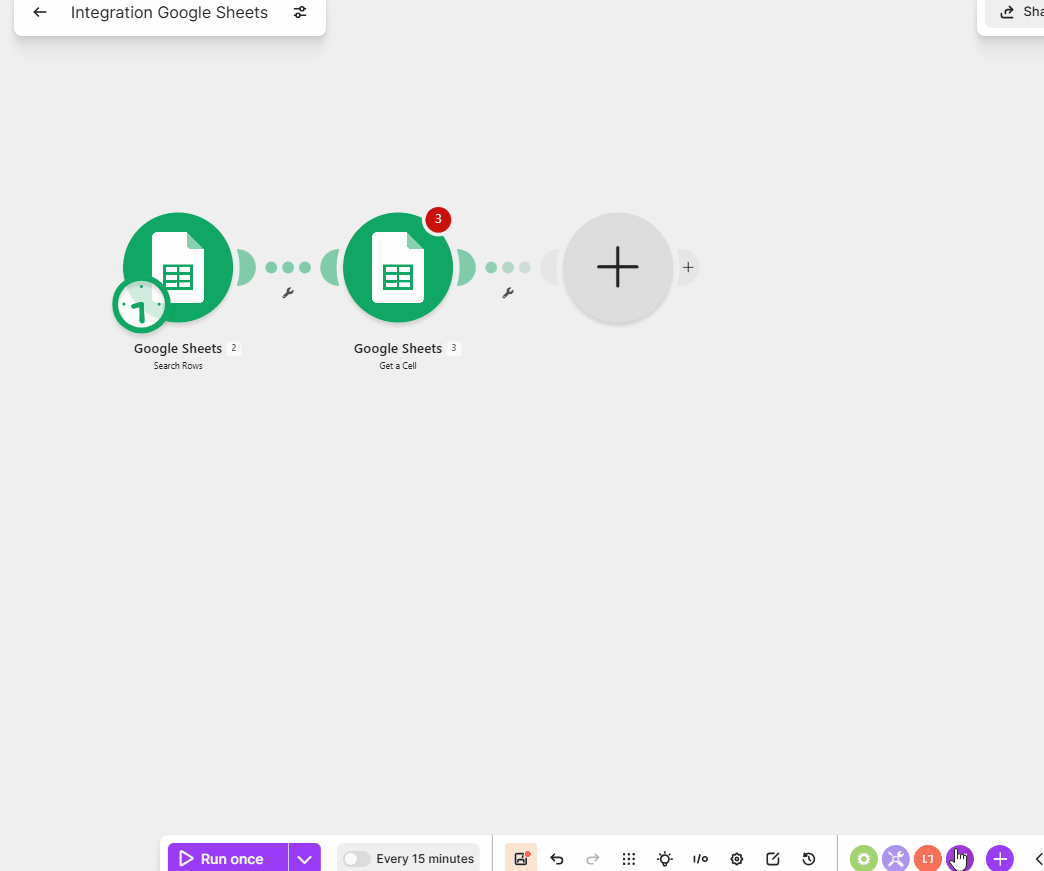Open the Explain flow lightbulb icon
This screenshot has width=1044, height=871.
(x=664, y=858)
